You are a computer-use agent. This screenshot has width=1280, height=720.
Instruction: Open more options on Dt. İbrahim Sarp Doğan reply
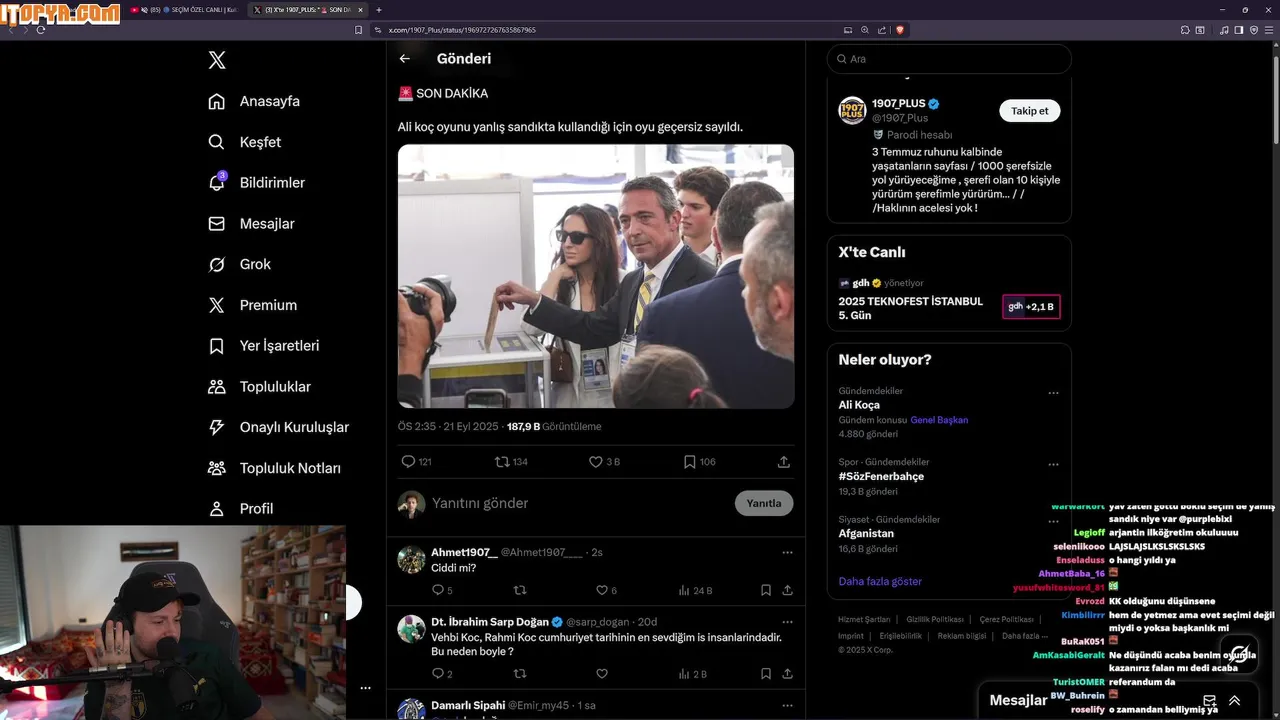pos(787,622)
